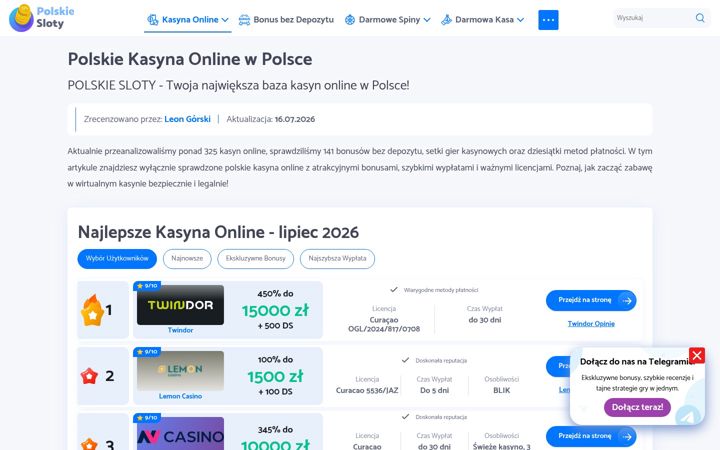Select the Ekskluzywne Bonusy filter tab

click(256, 259)
